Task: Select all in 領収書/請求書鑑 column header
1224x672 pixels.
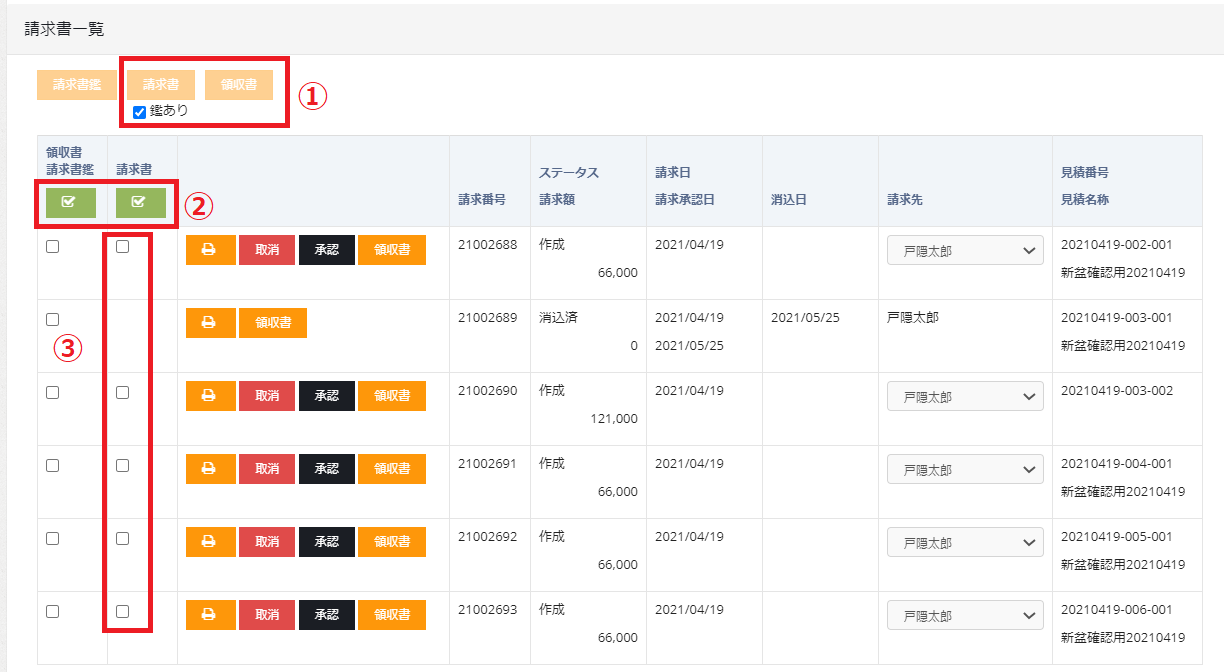Action: 69,203
